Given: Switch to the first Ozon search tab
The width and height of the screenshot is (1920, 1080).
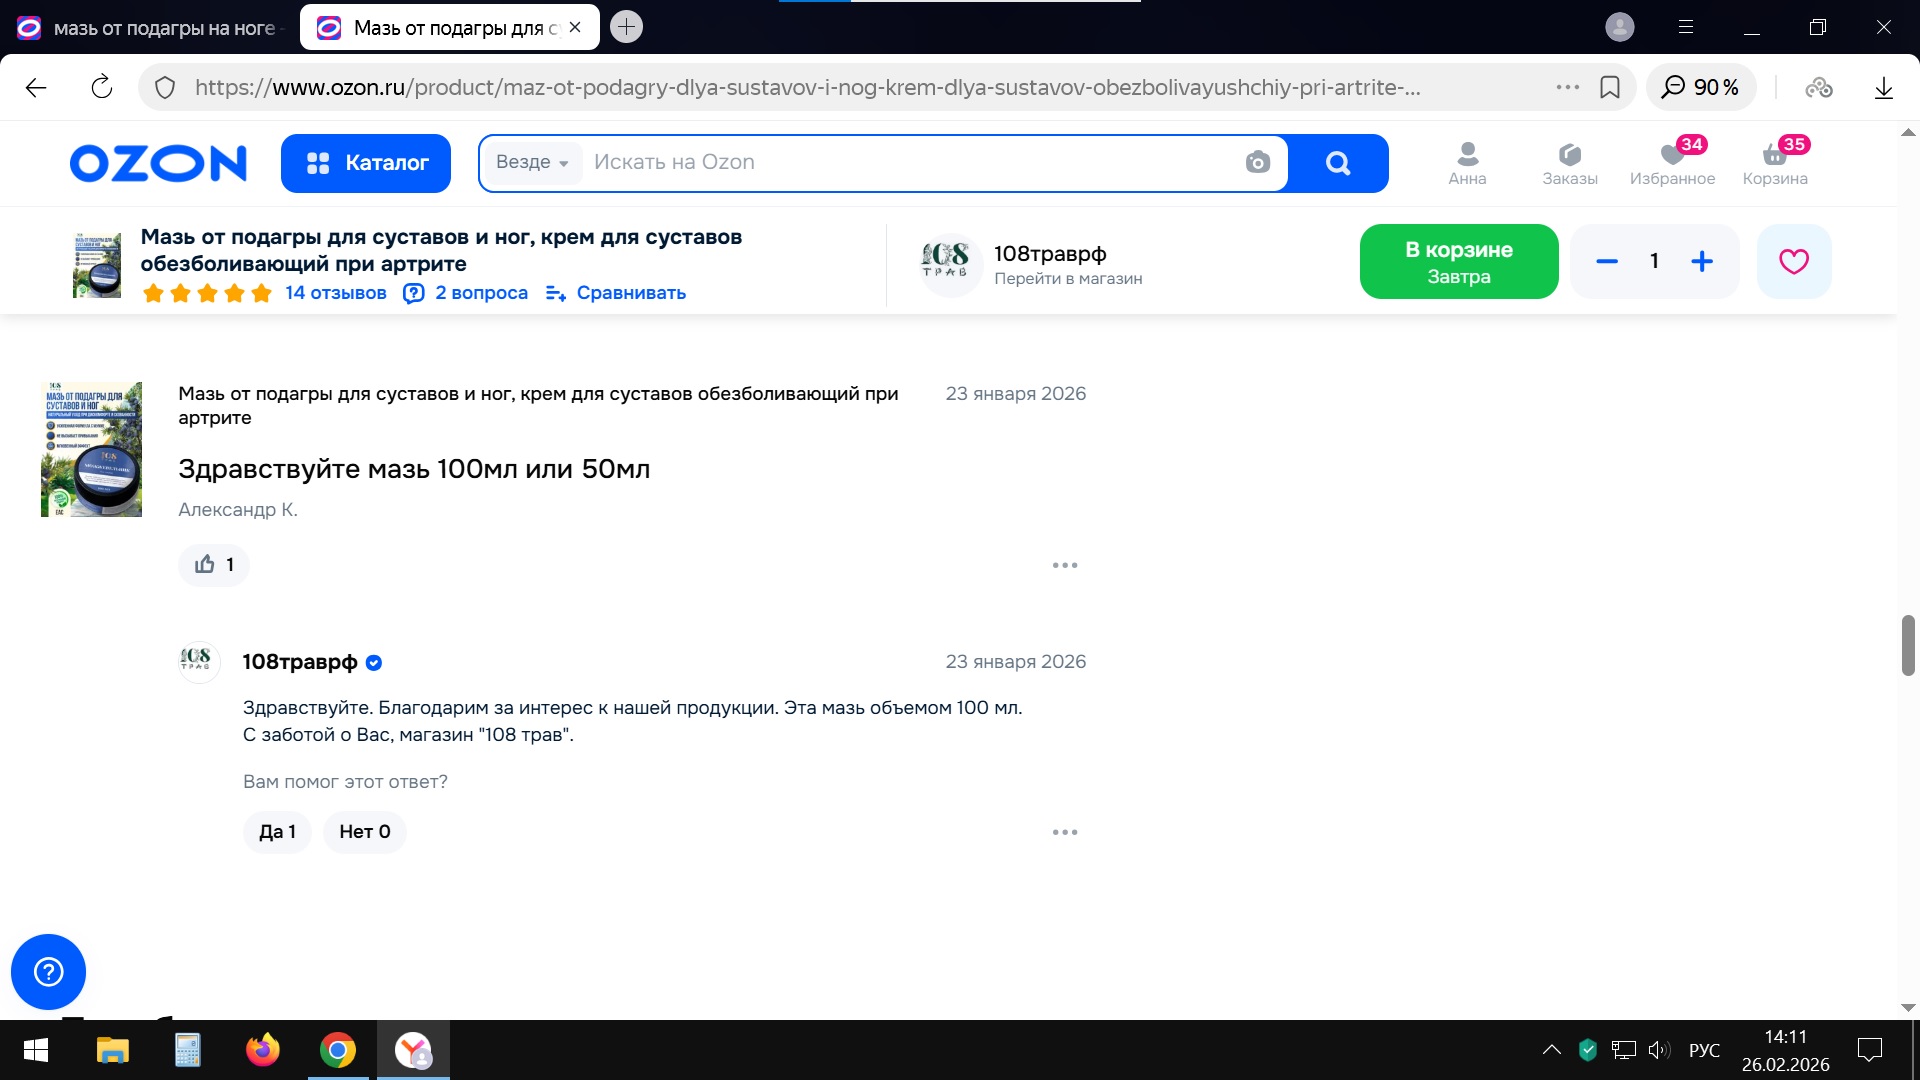Looking at the screenshot, I should pos(150,28).
